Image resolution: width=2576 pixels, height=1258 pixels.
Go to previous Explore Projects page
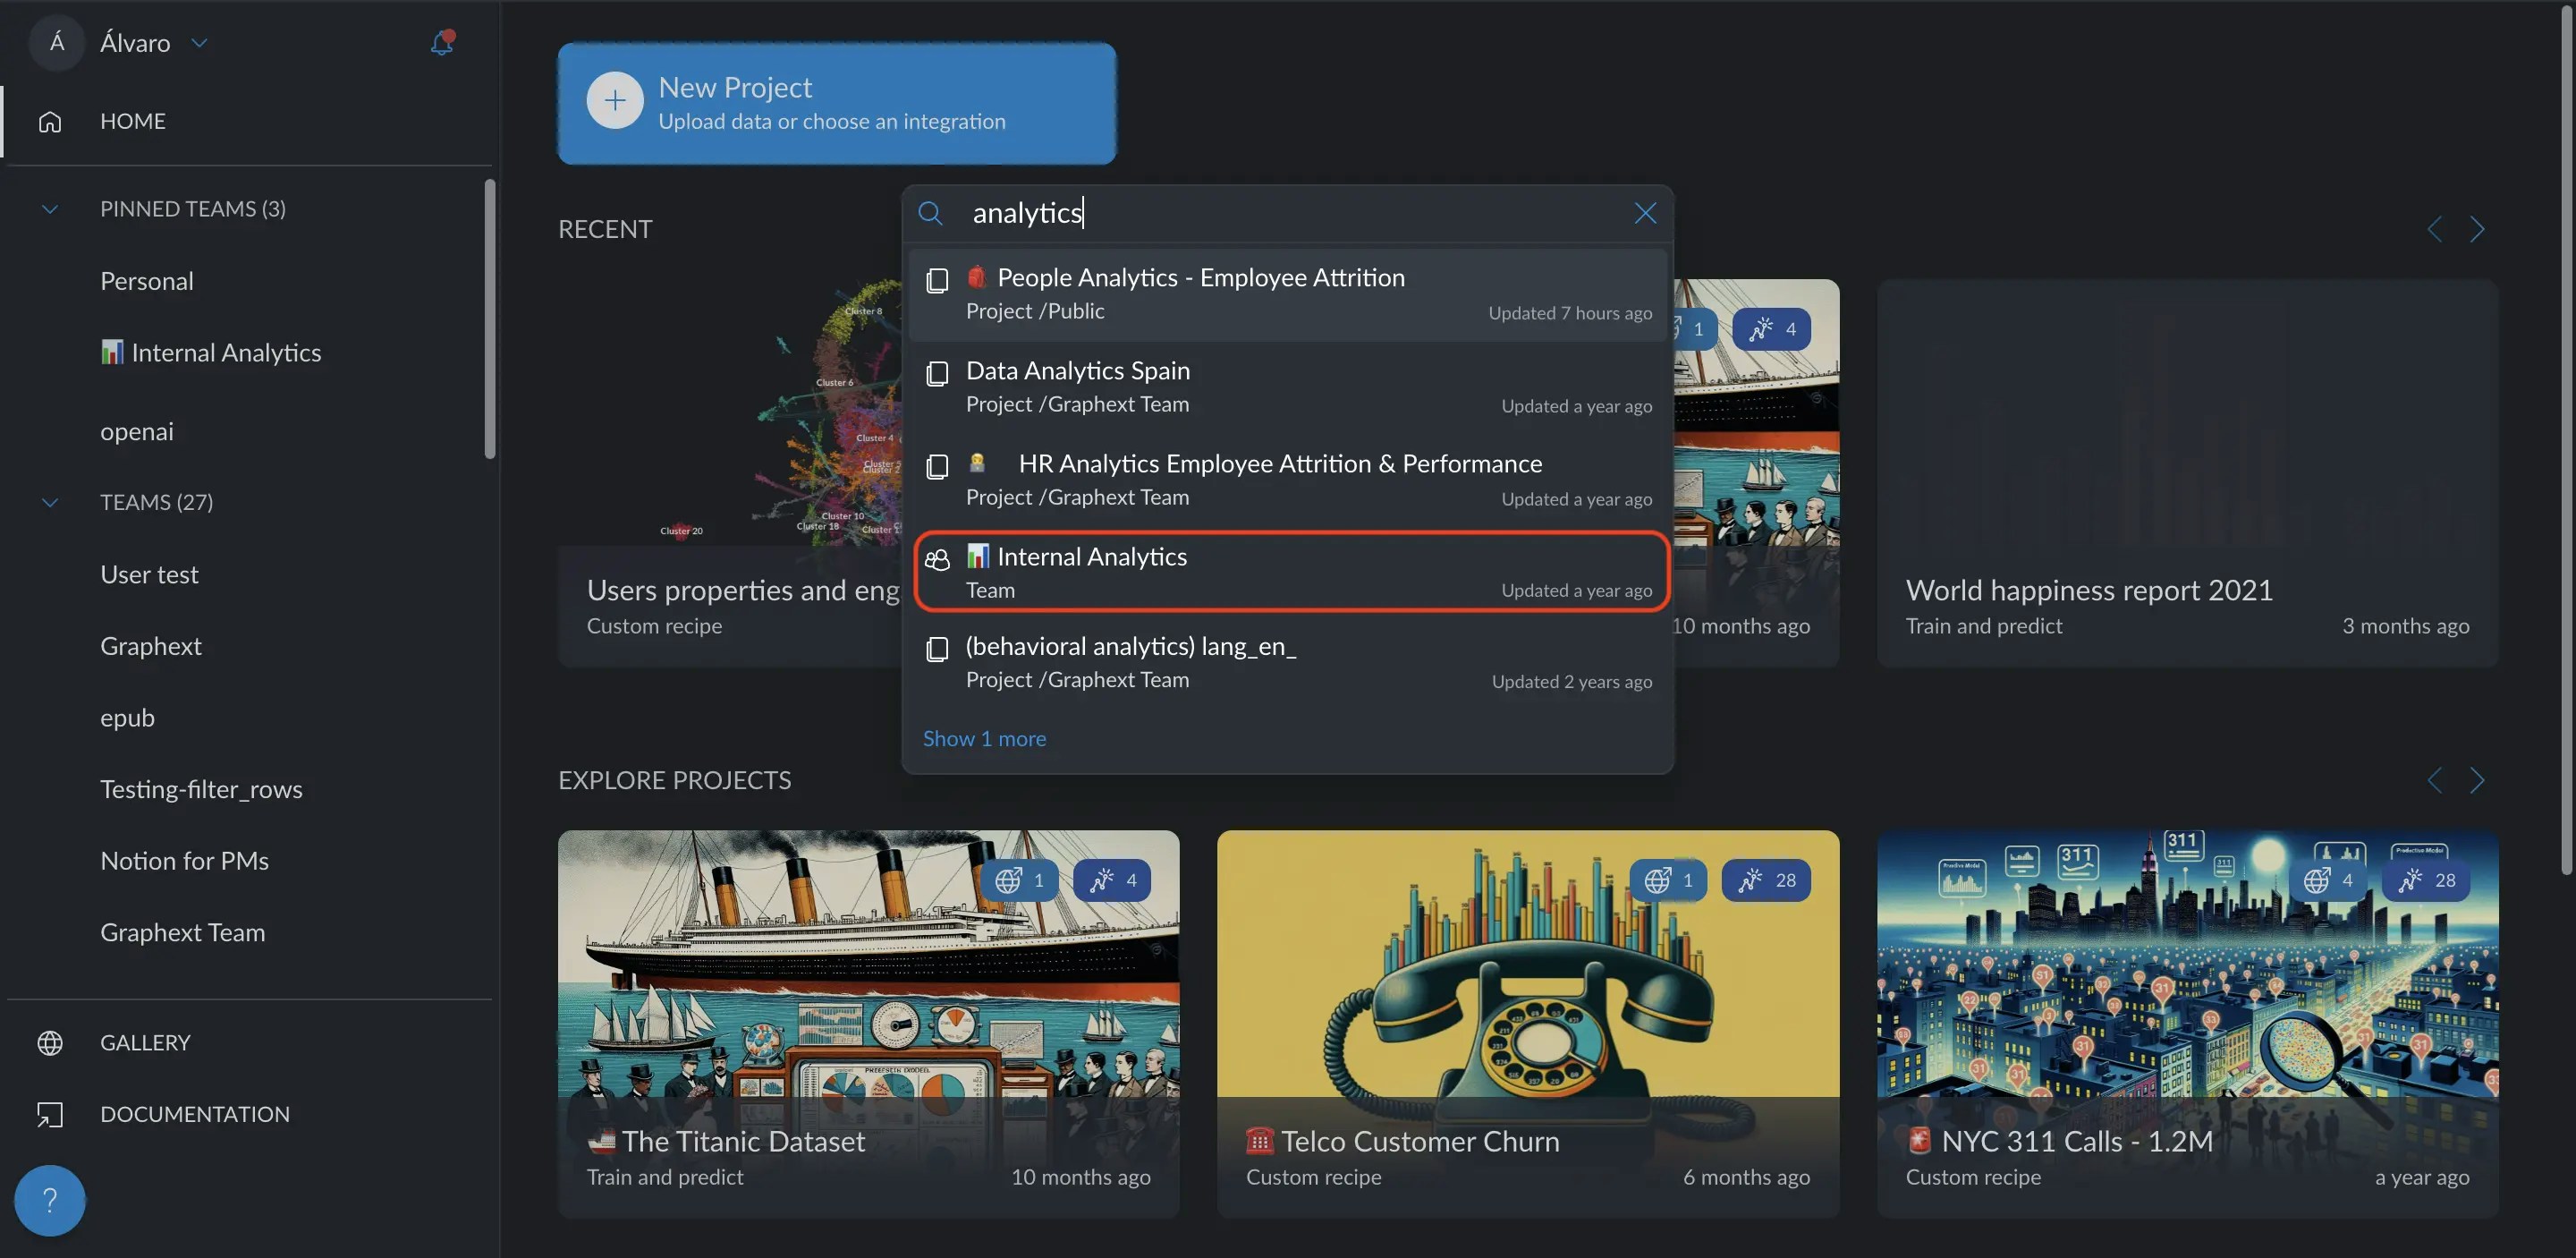point(2434,780)
